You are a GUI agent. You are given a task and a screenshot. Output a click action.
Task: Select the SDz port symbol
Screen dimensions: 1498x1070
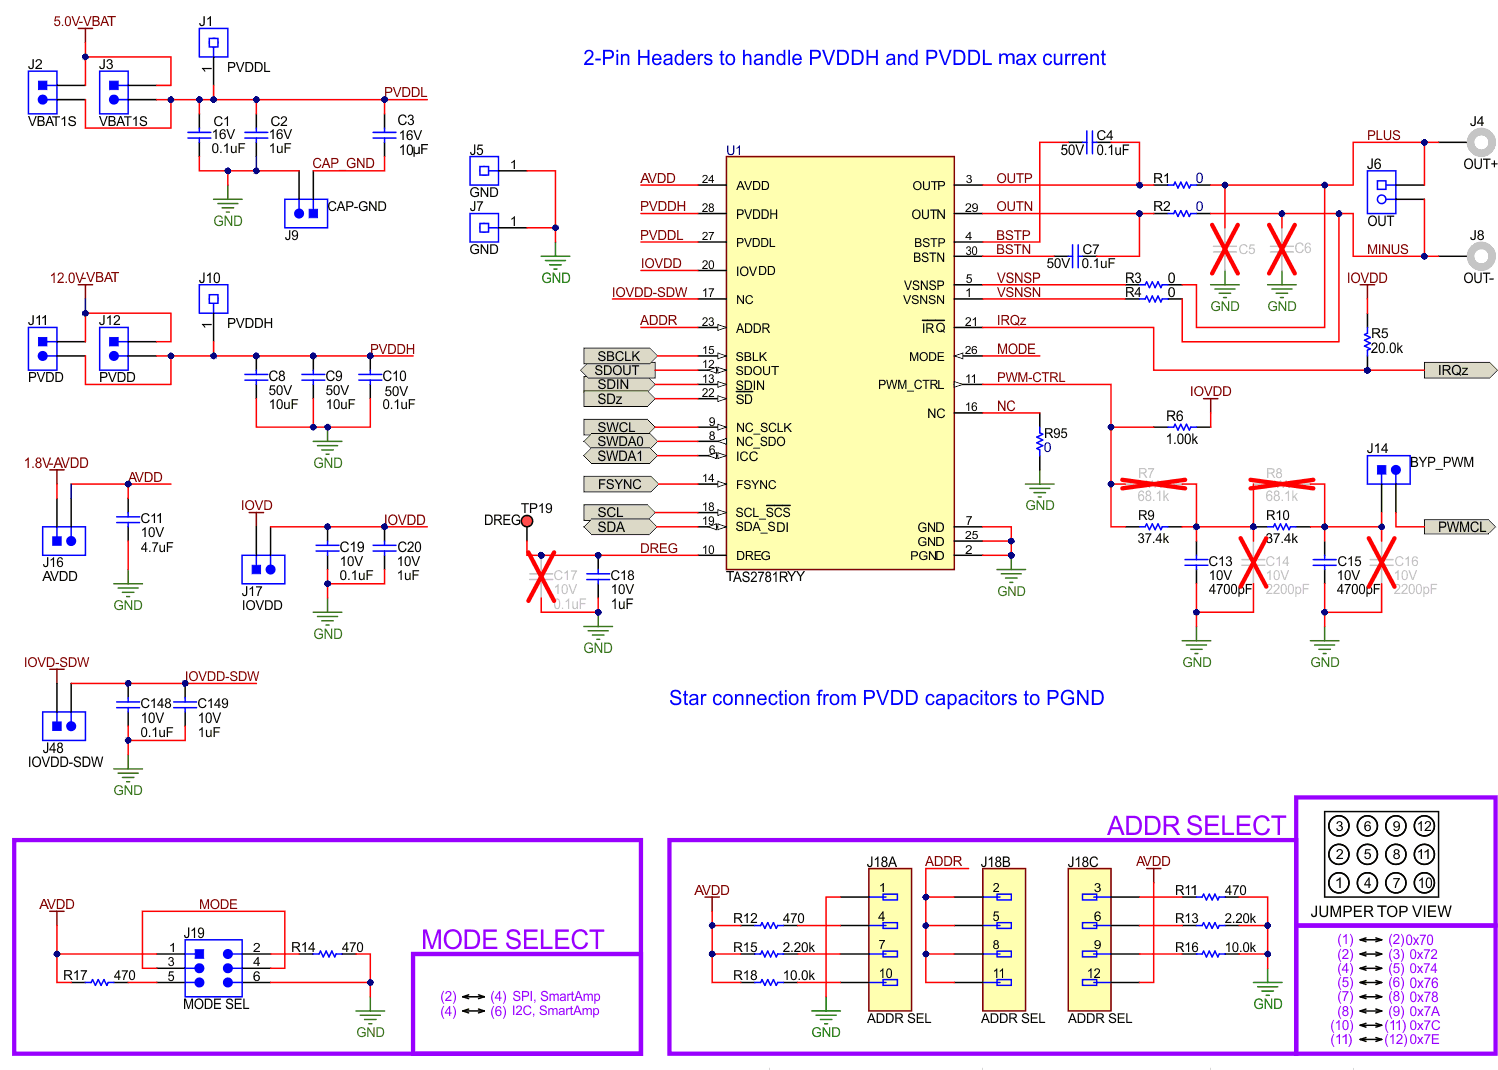coord(620,399)
